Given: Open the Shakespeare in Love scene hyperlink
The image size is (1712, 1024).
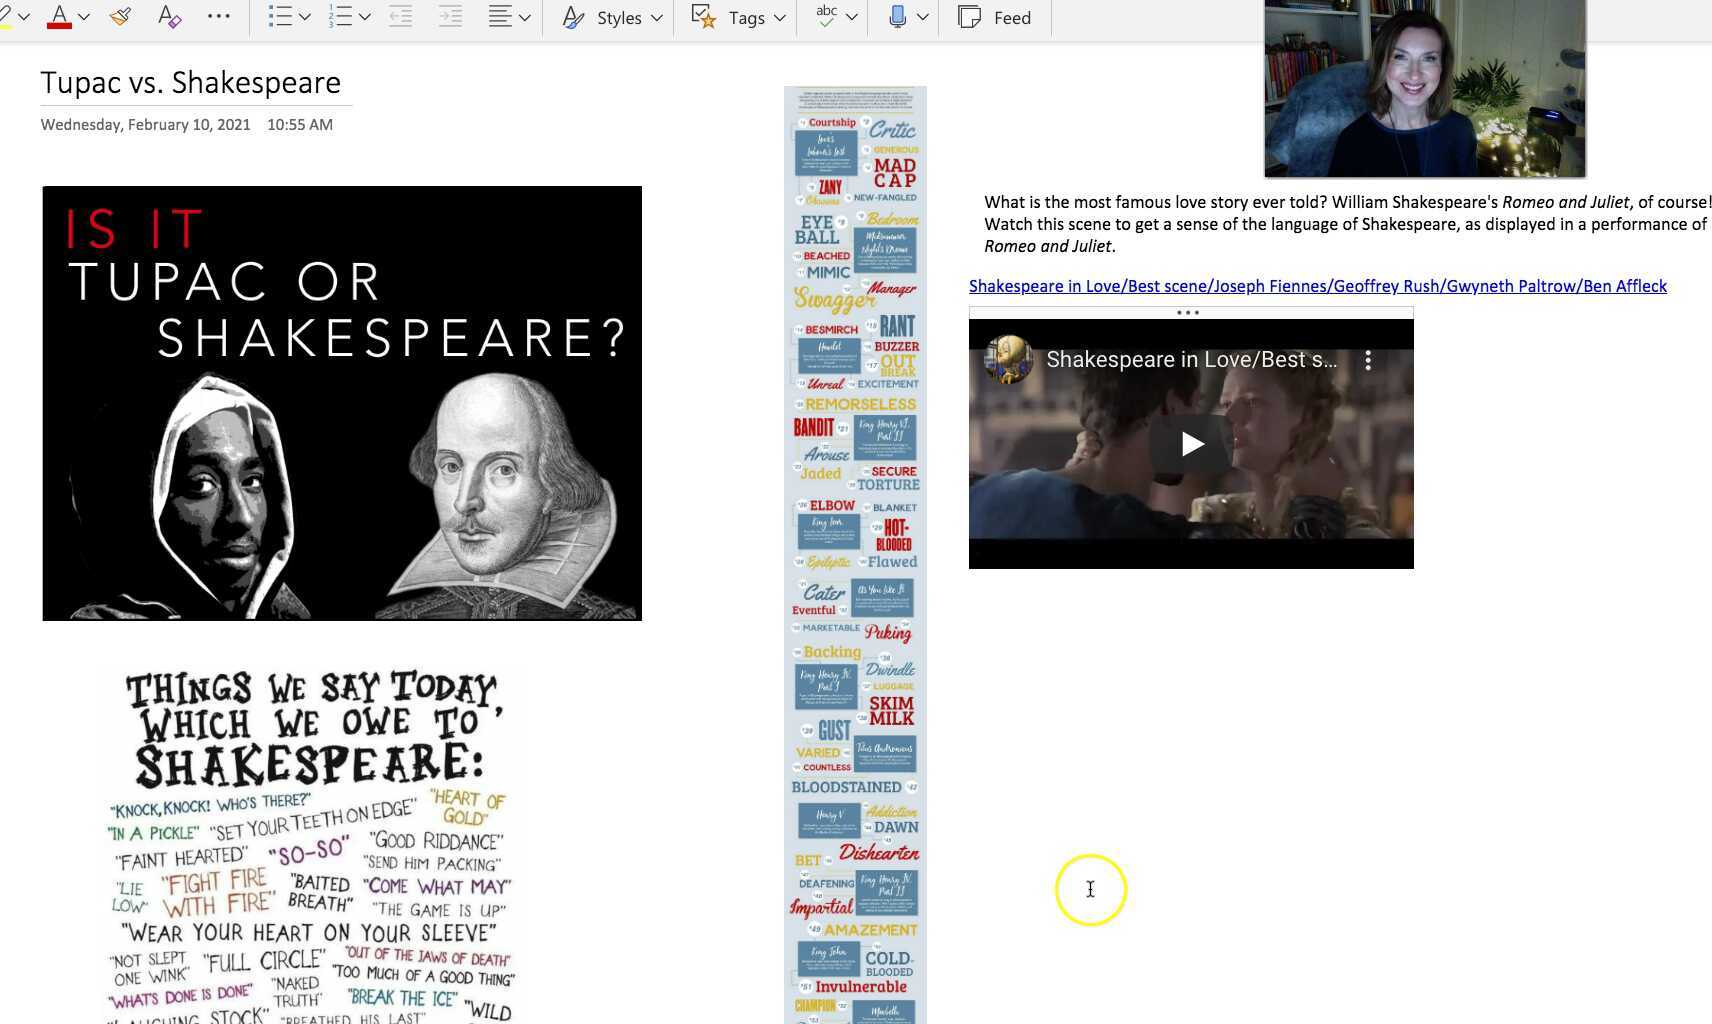Looking at the screenshot, I should pos(1317,286).
